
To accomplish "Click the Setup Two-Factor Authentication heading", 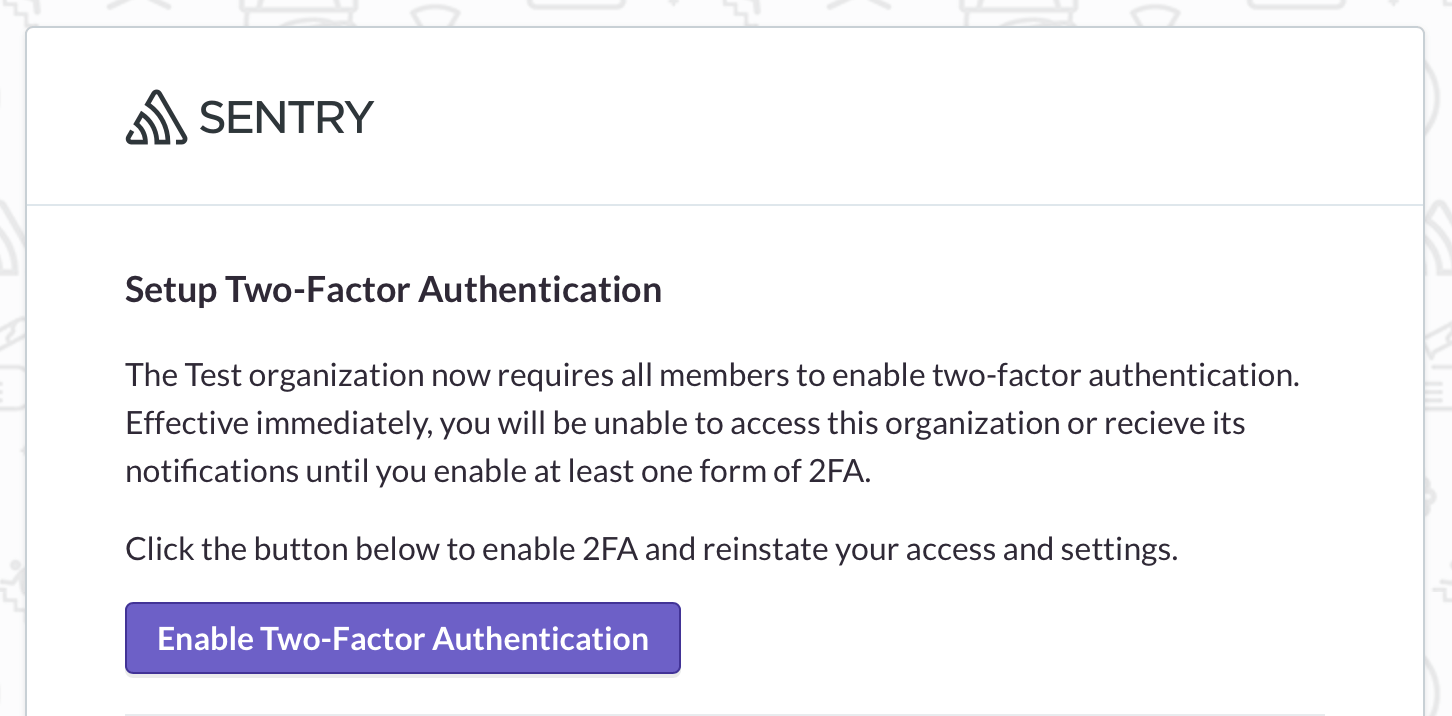I will (x=393, y=290).
